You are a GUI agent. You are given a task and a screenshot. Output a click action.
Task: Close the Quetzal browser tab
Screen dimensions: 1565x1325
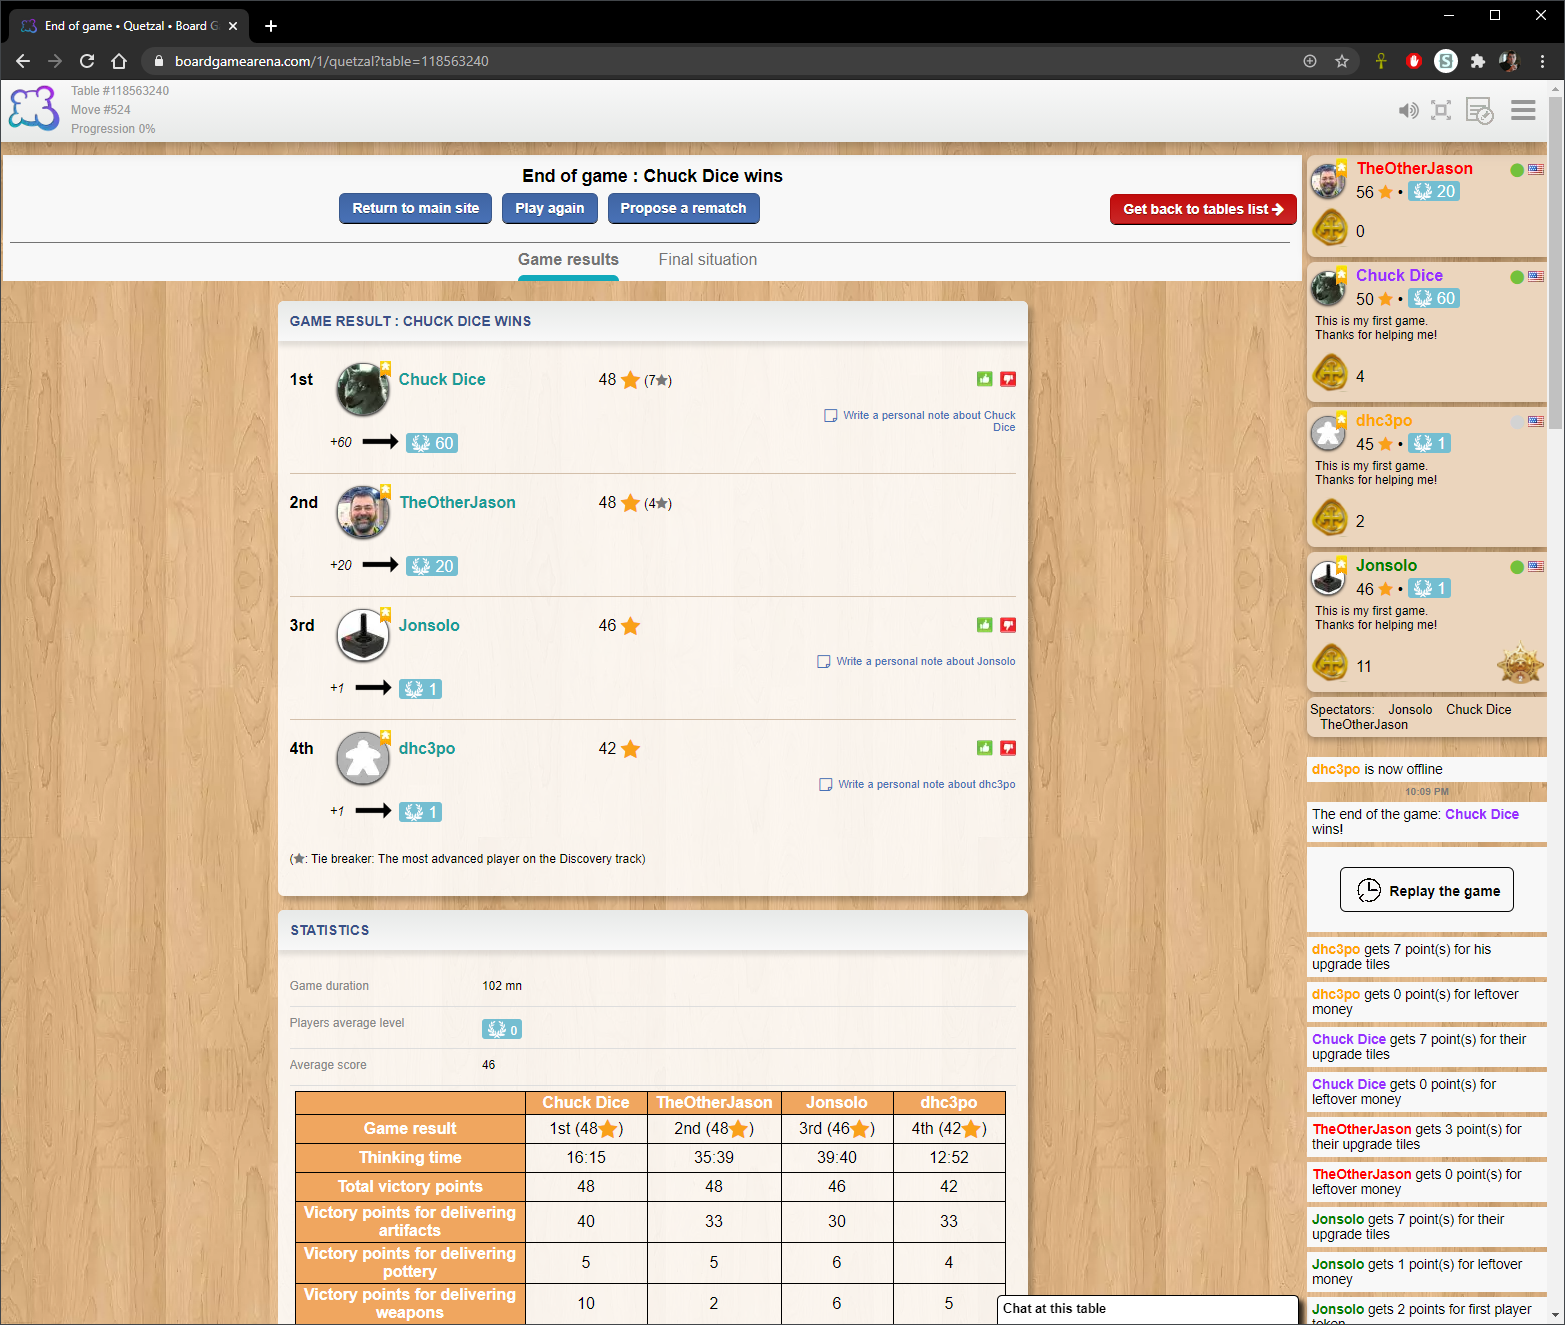click(233, 26)
